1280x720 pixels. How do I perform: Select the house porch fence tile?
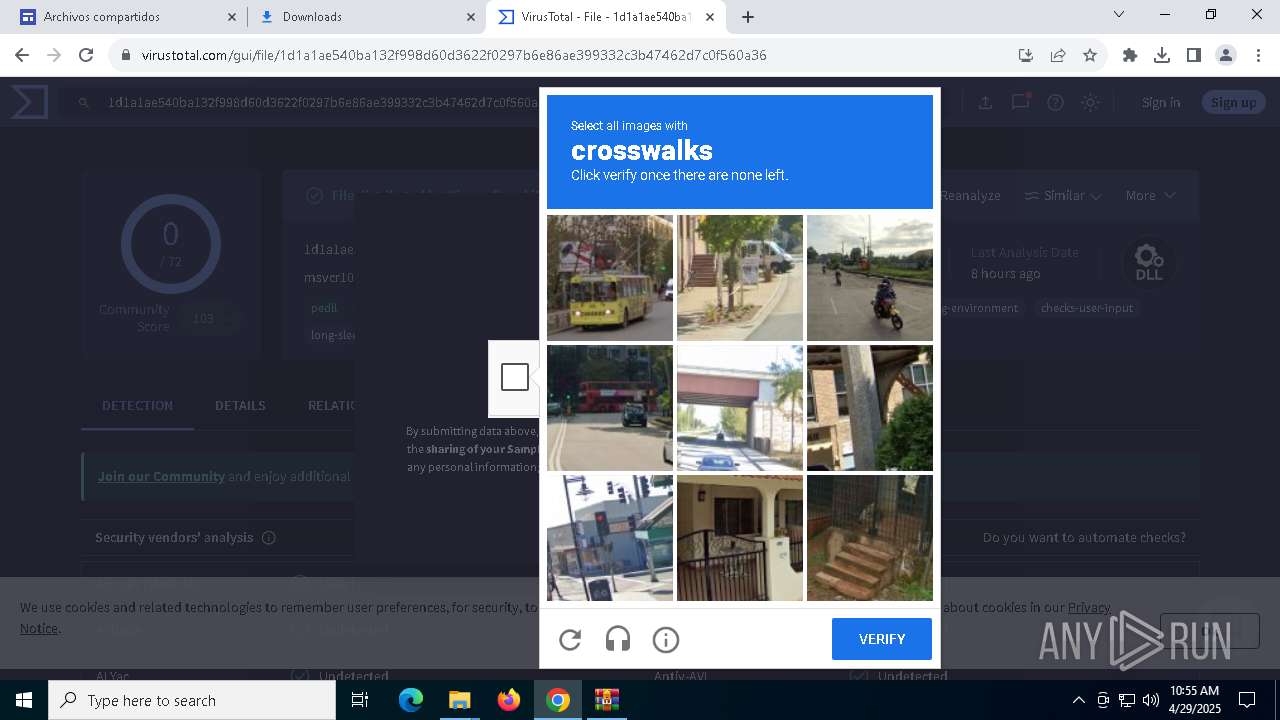point(740,538)
